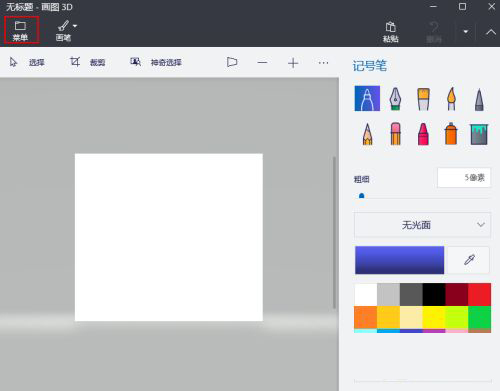Open the three-dots more options

coord(323,63)
